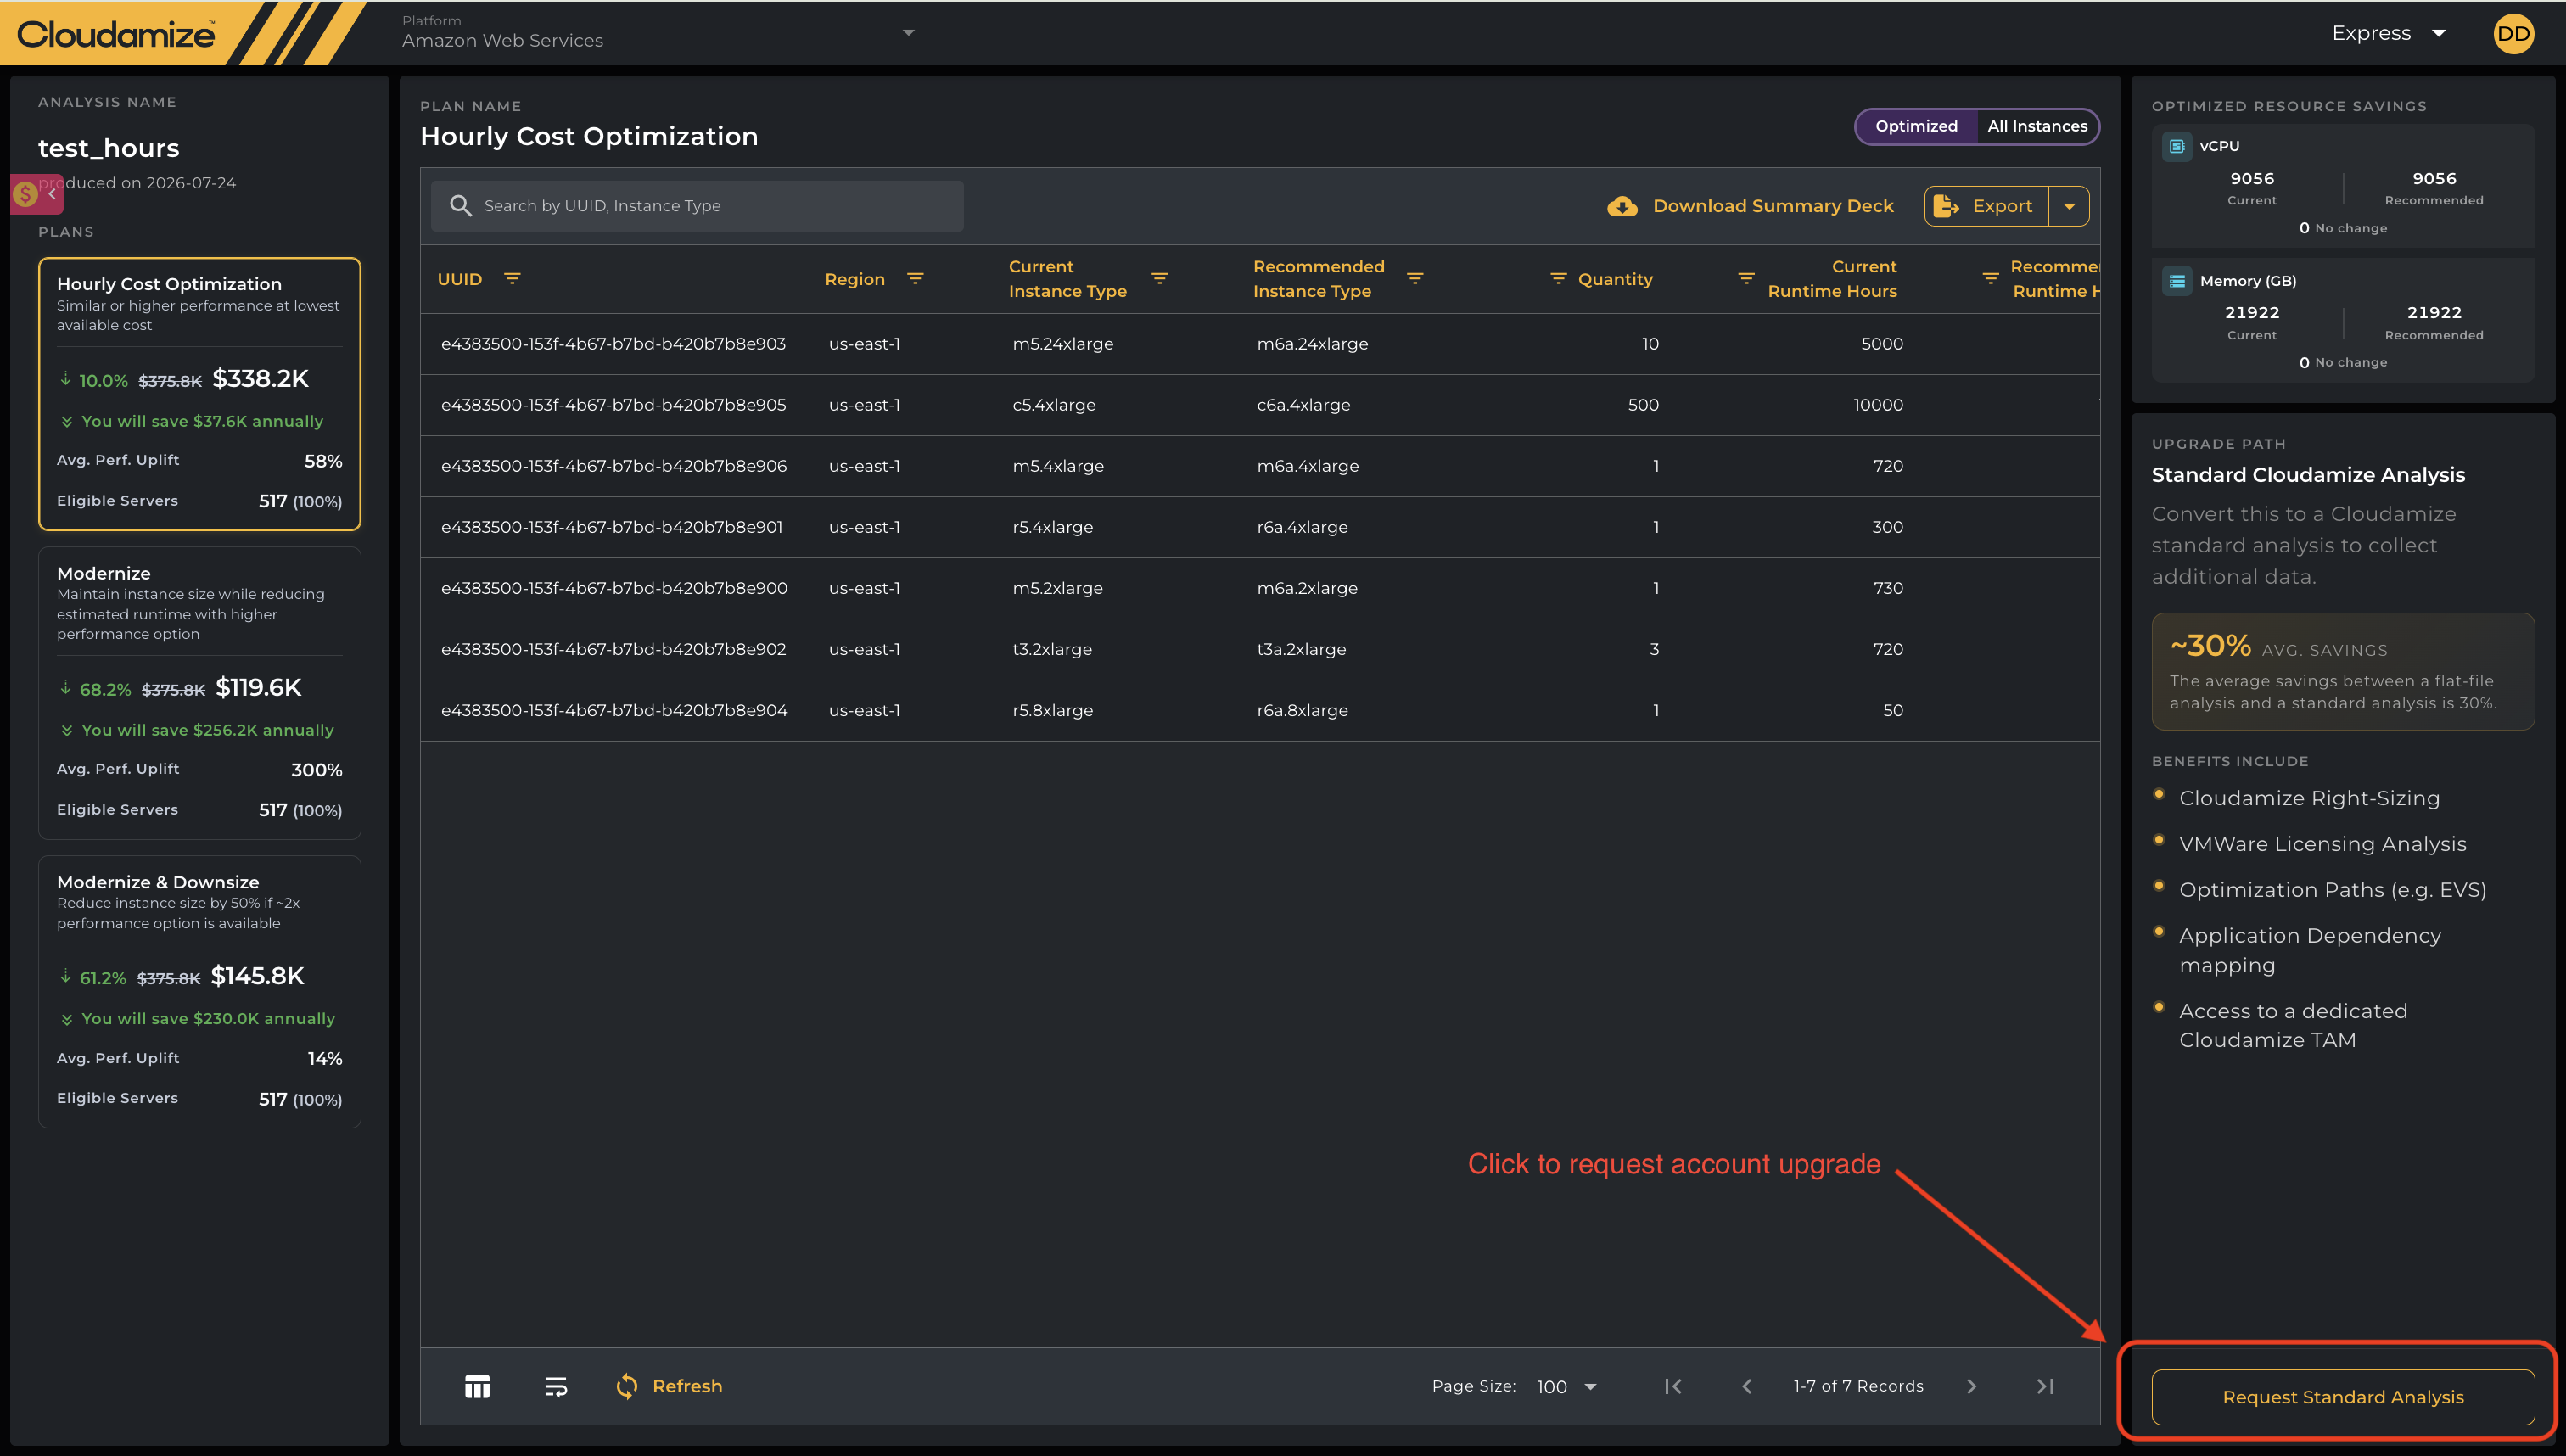
Task: Click the $145.8K plan cost
Action: tap(257, 976)
